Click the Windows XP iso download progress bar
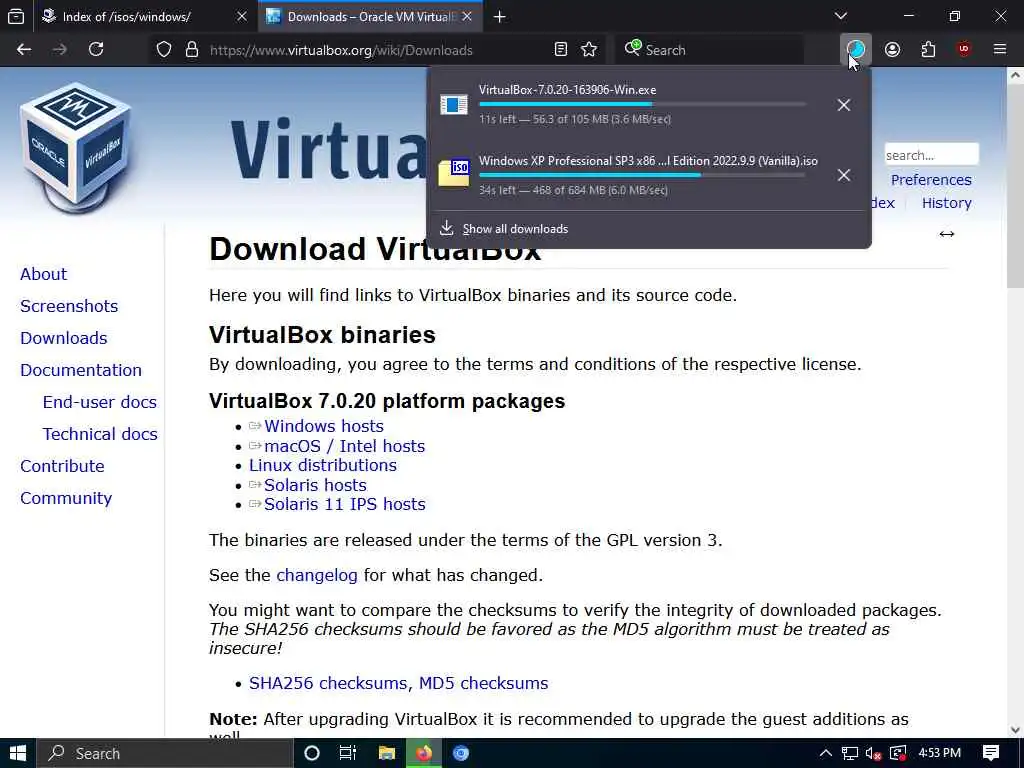This screenshot has height=768, width=1024. (x=643, y=175)
